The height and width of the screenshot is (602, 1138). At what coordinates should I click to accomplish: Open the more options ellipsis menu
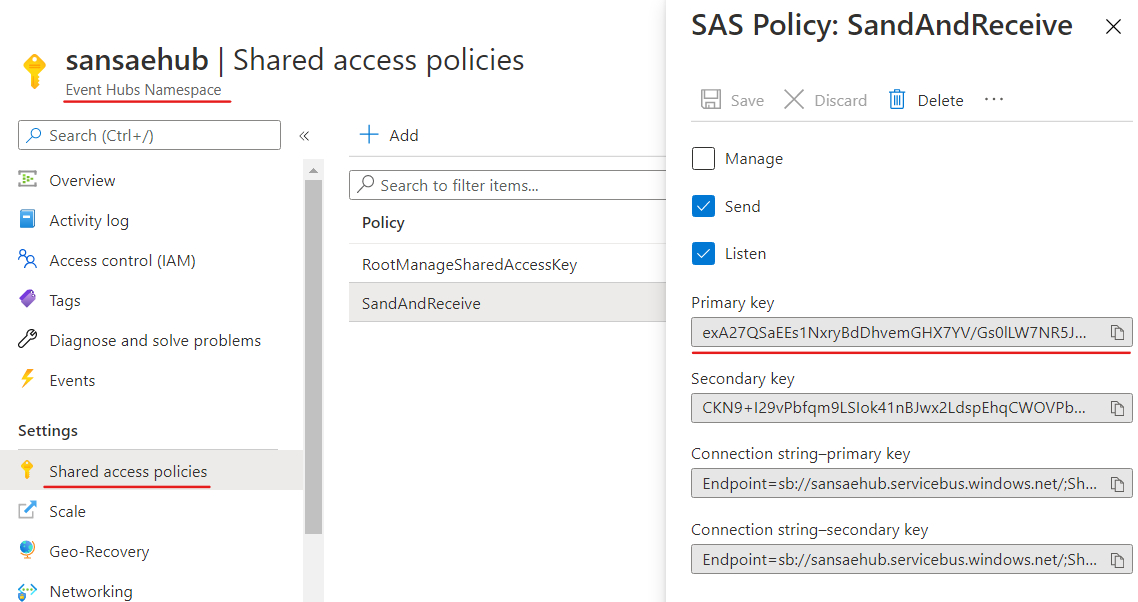coord(993,100)
